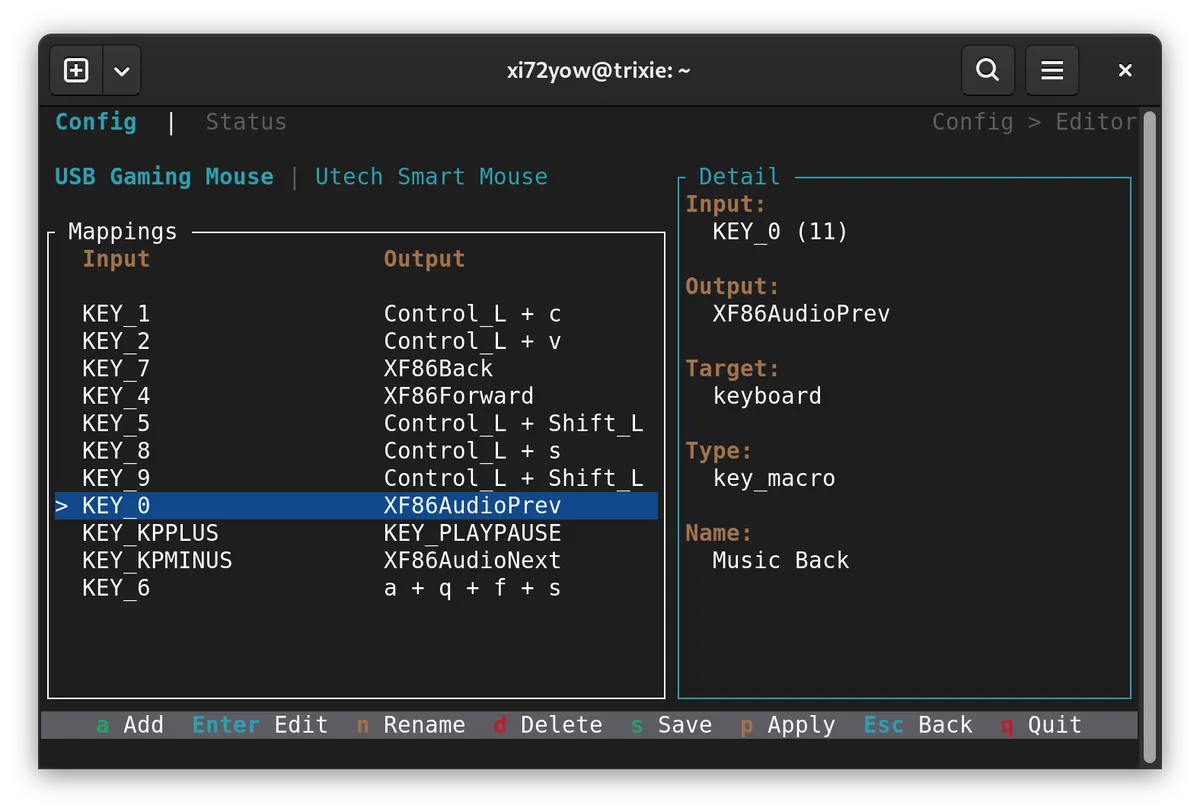The height and width of the screenshot is (812, 1200).
Task: Switch to the Config tab
Action: [x=95, y=121]
